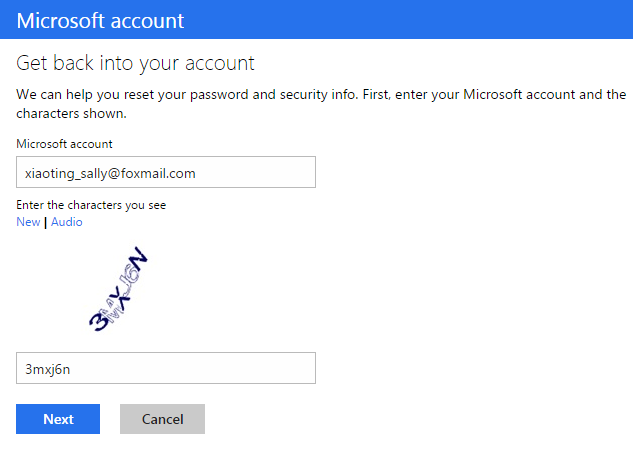
Task: Click the Next button
Action: tap(58, 419)
